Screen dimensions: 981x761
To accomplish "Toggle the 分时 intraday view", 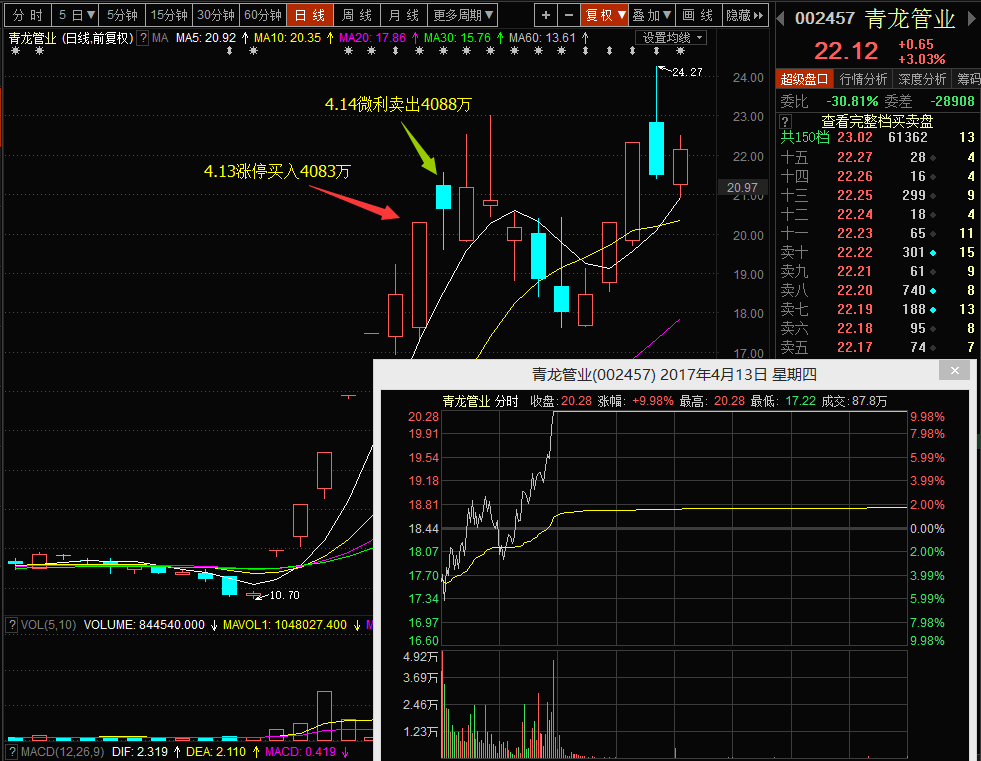I will (27, 15).
